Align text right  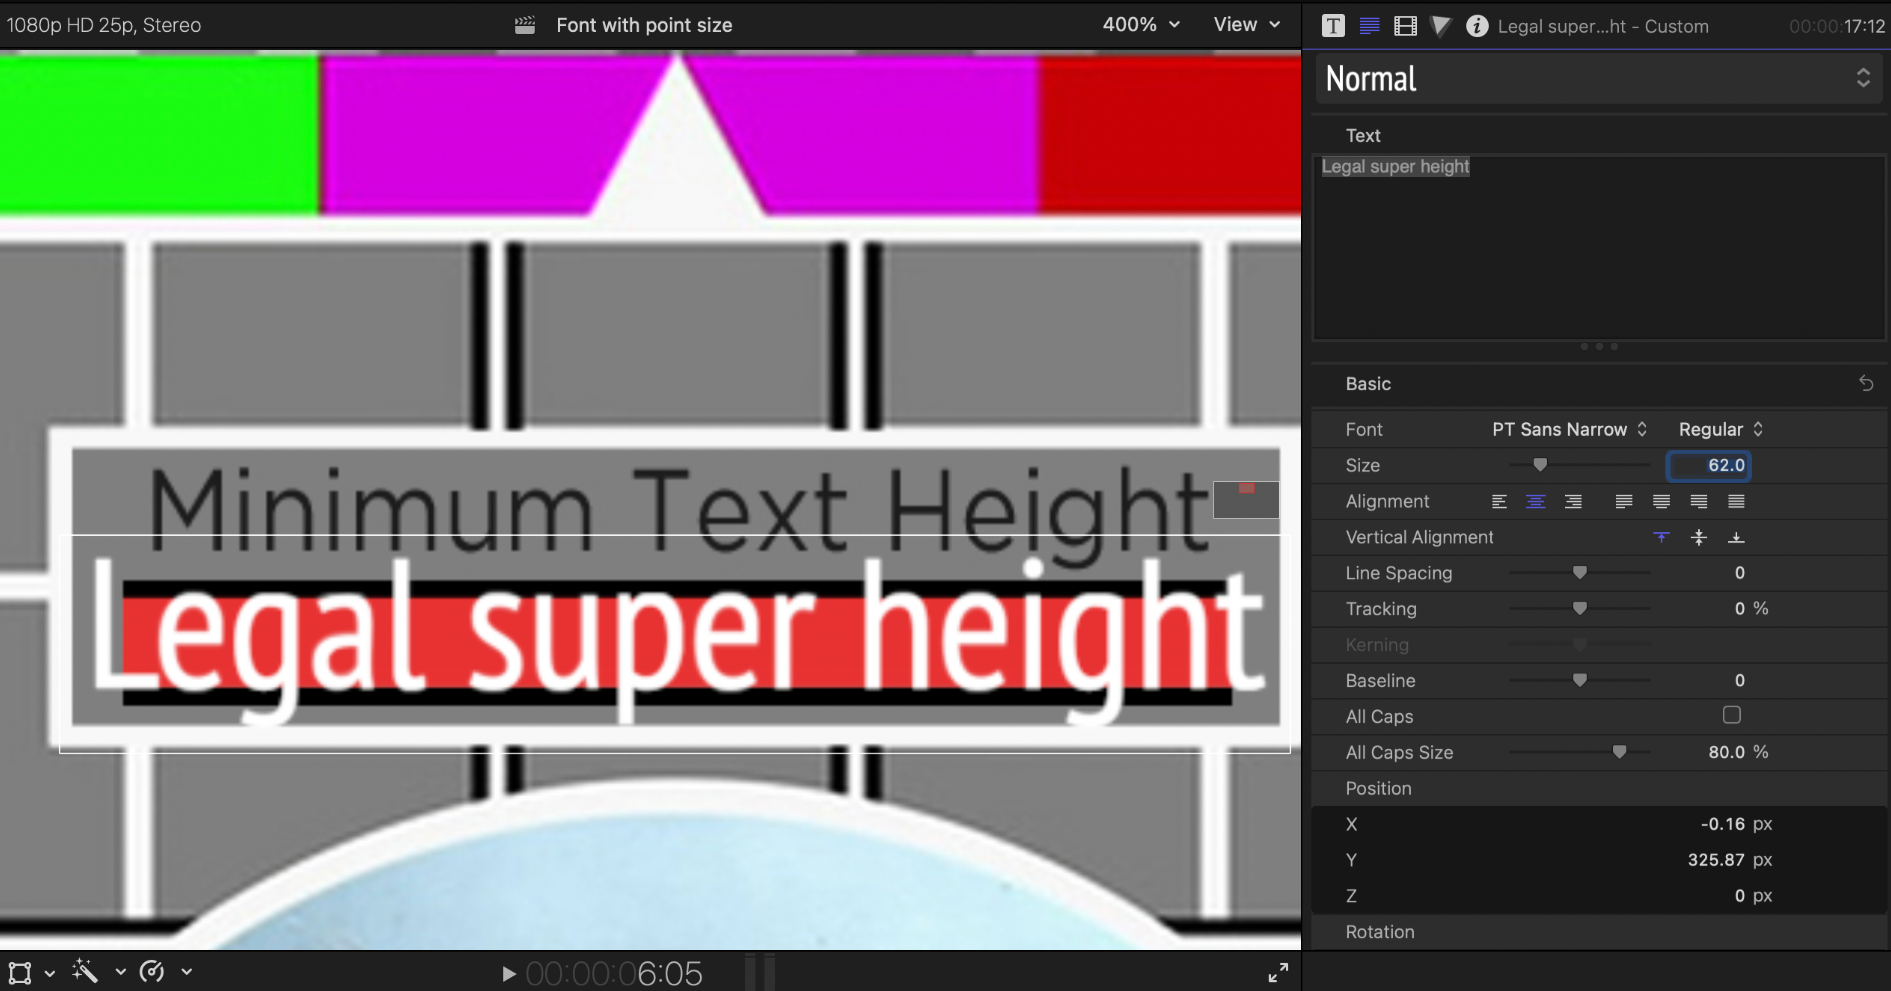pos(1573,501)
